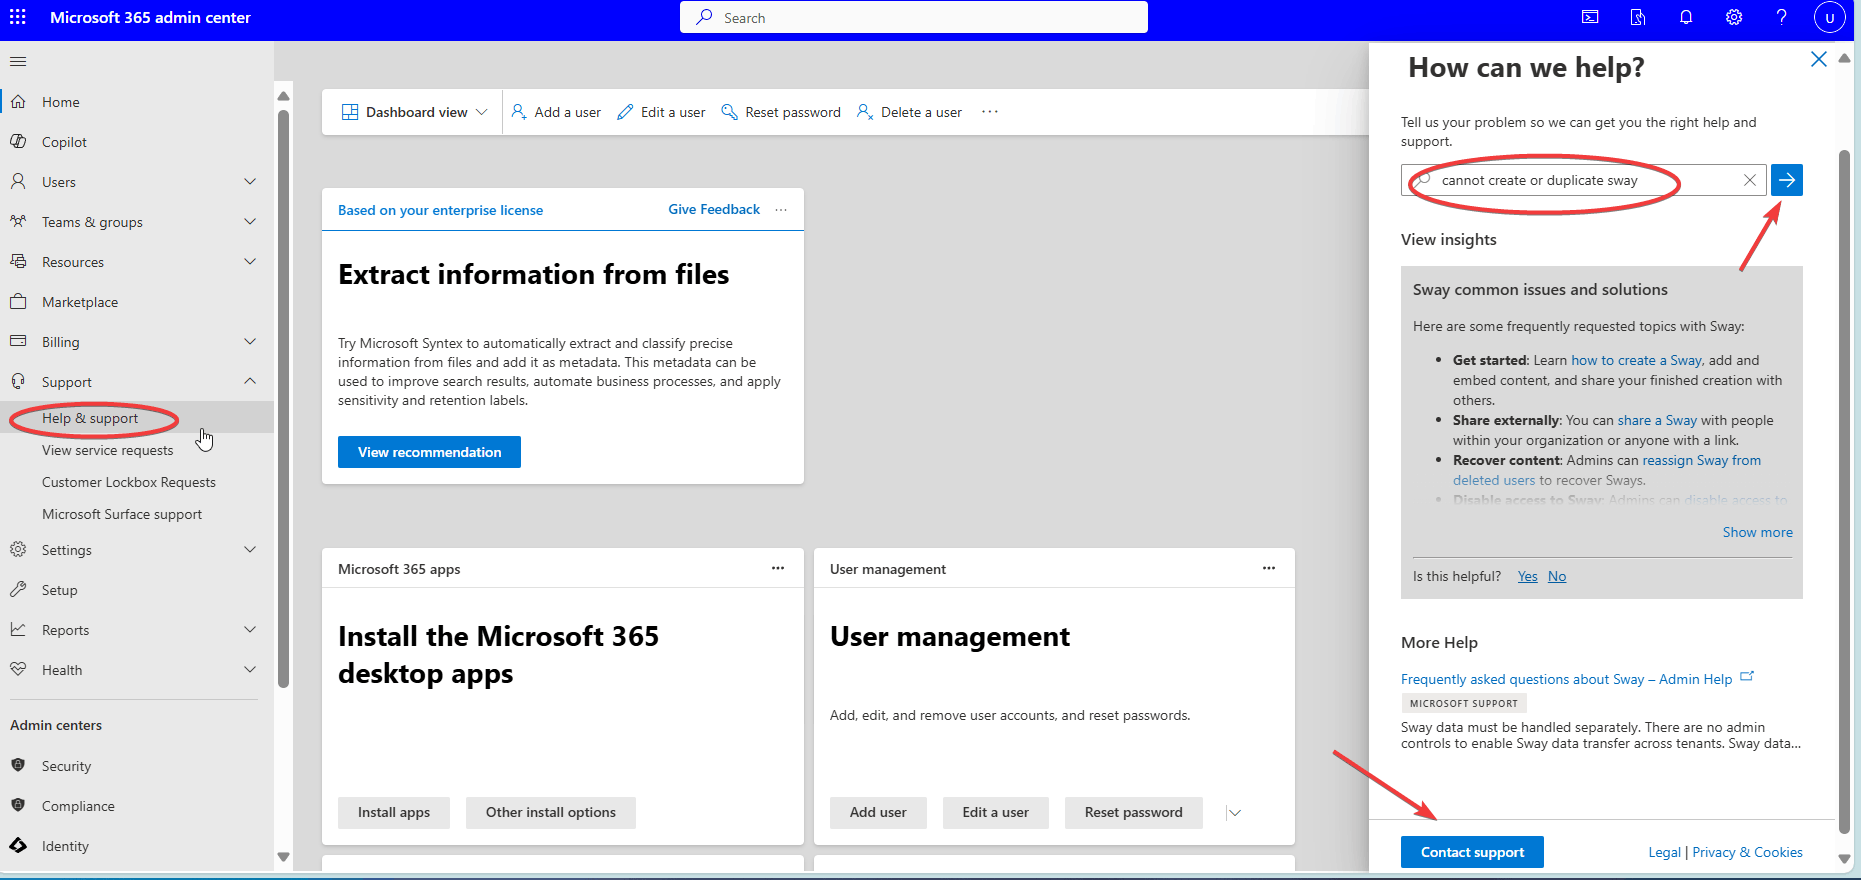Open ellipsis menu on Microsoft 365 apps card
The height and width of the screenshot is (880, 1861).
(778, 568)
